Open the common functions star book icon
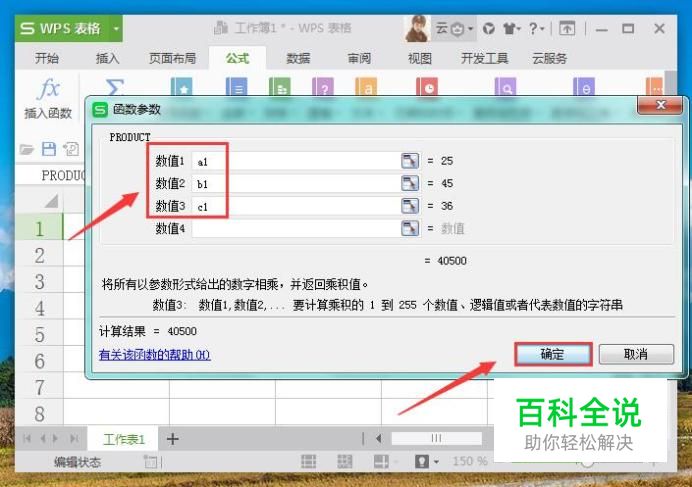 (x=181, y=87)
